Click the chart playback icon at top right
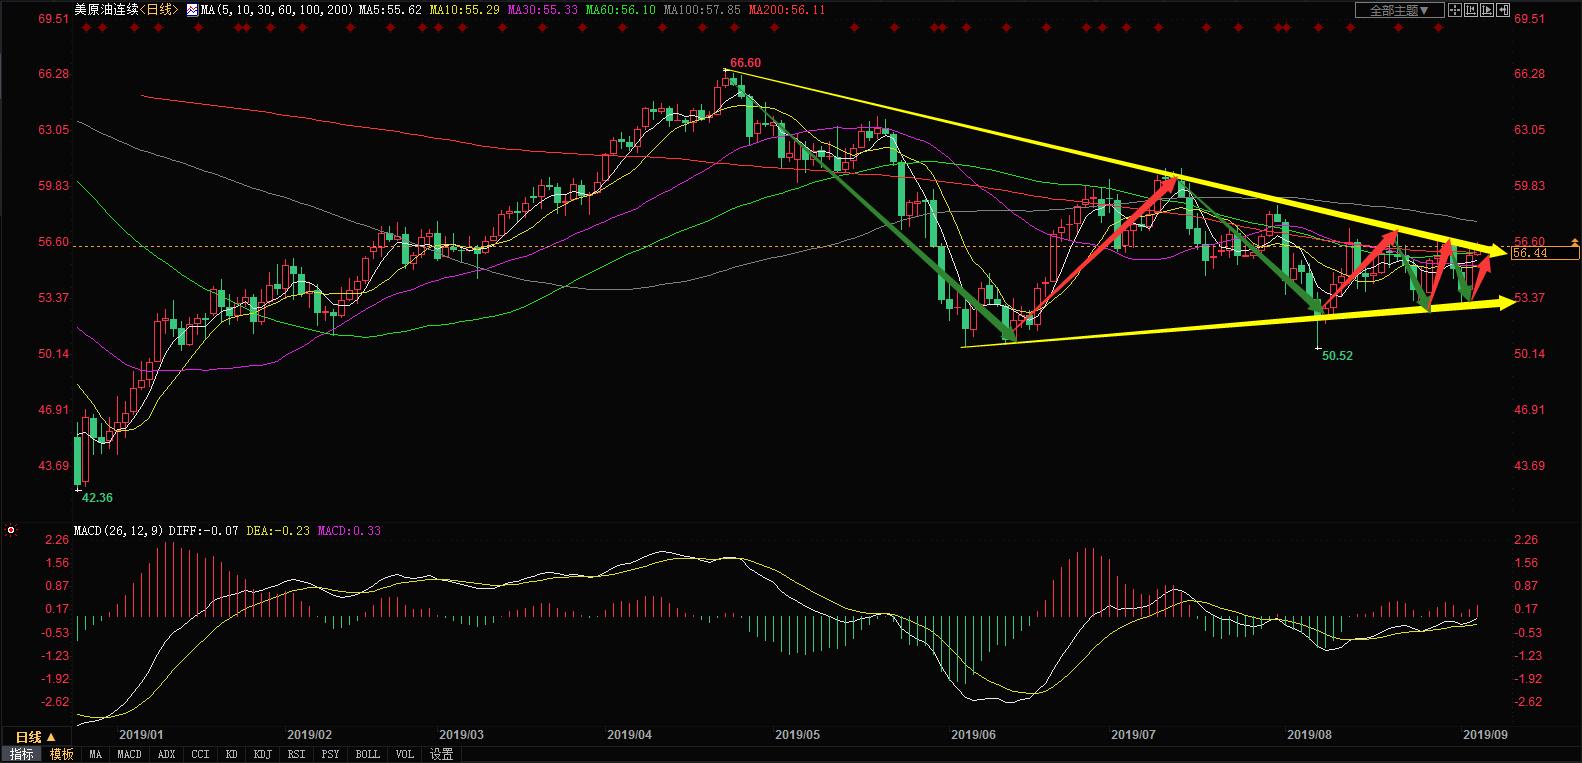Viewport: 1582px width, 763px height. click(x=1487, y=10)
